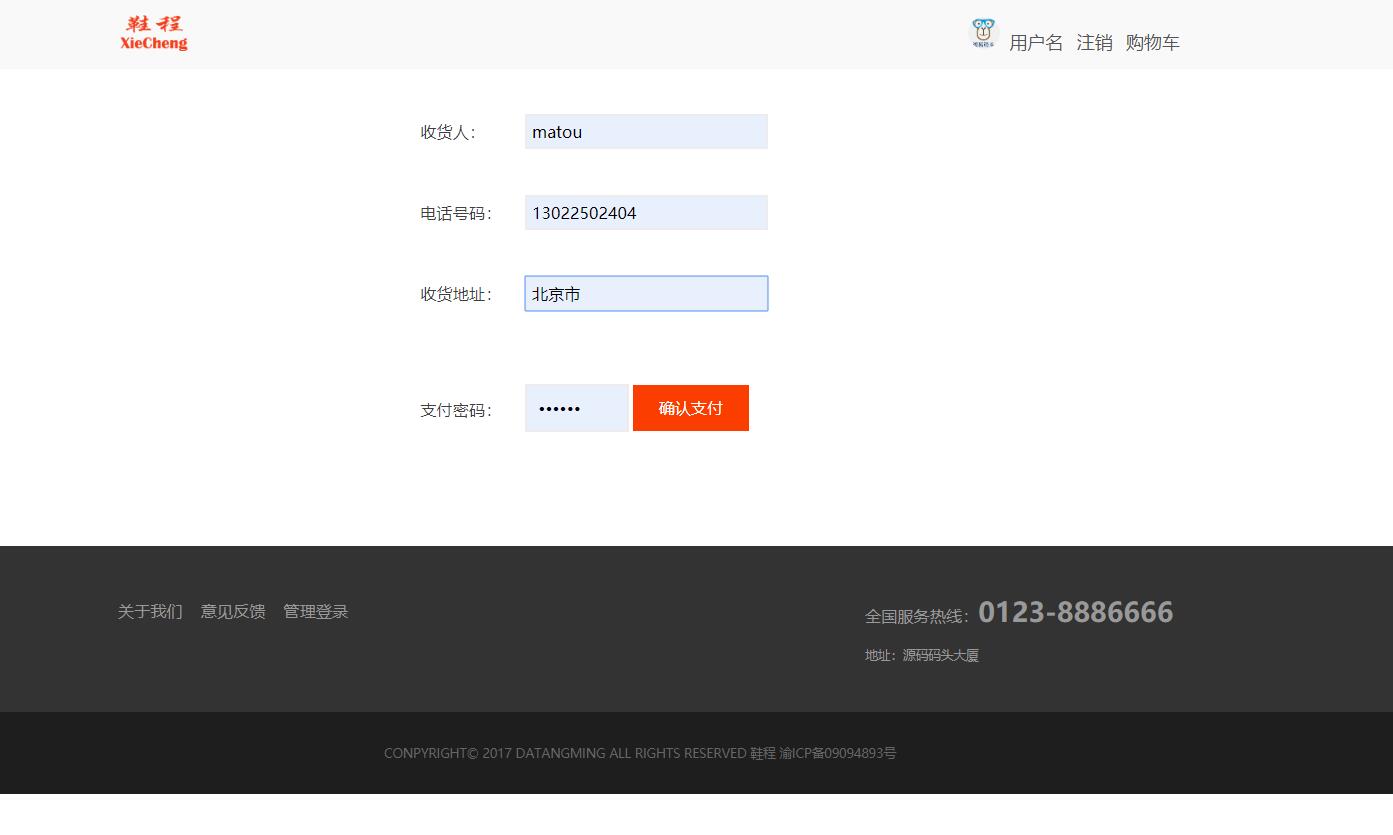Open 管理登录 admin login

314,611
